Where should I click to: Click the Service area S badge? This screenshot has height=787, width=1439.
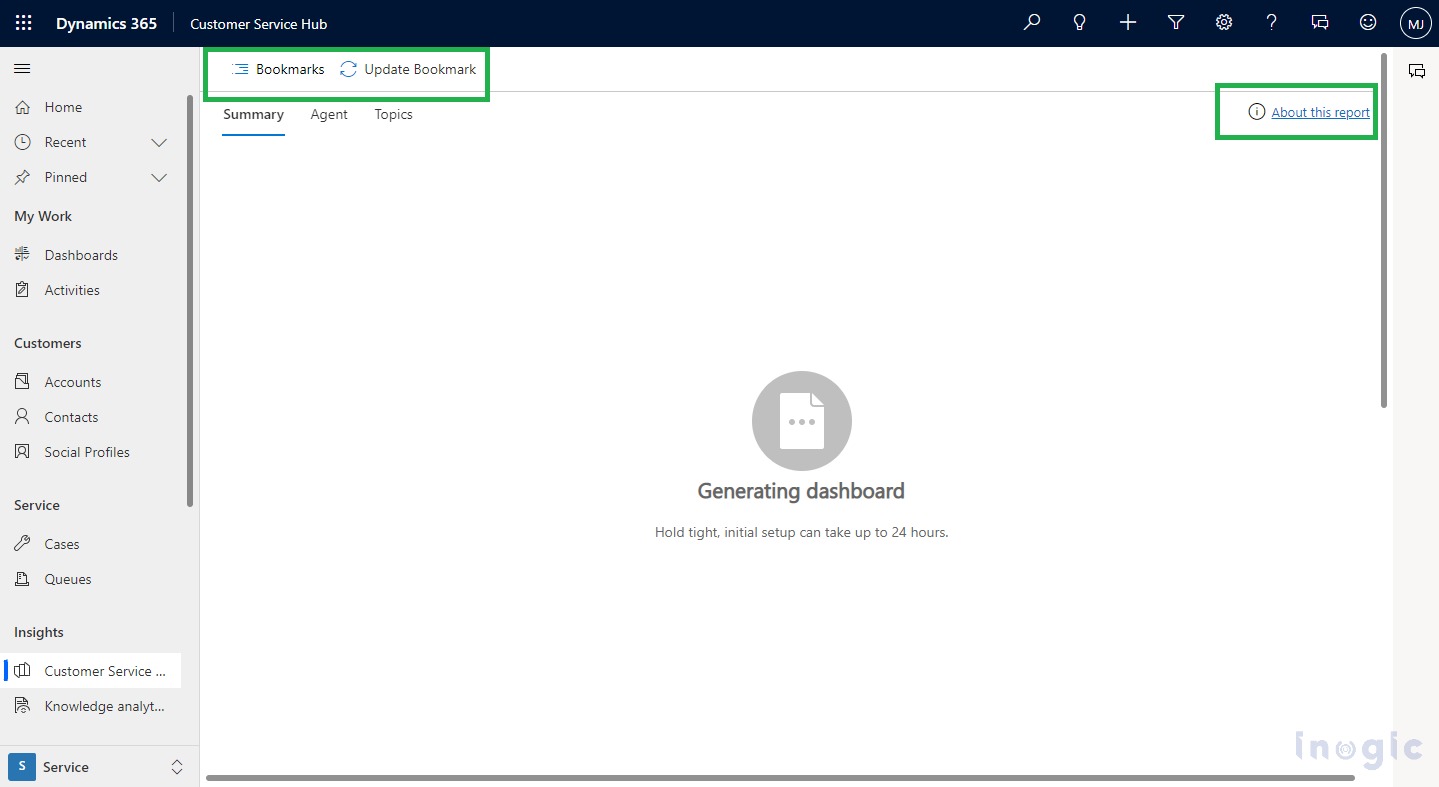coord(21,767)
